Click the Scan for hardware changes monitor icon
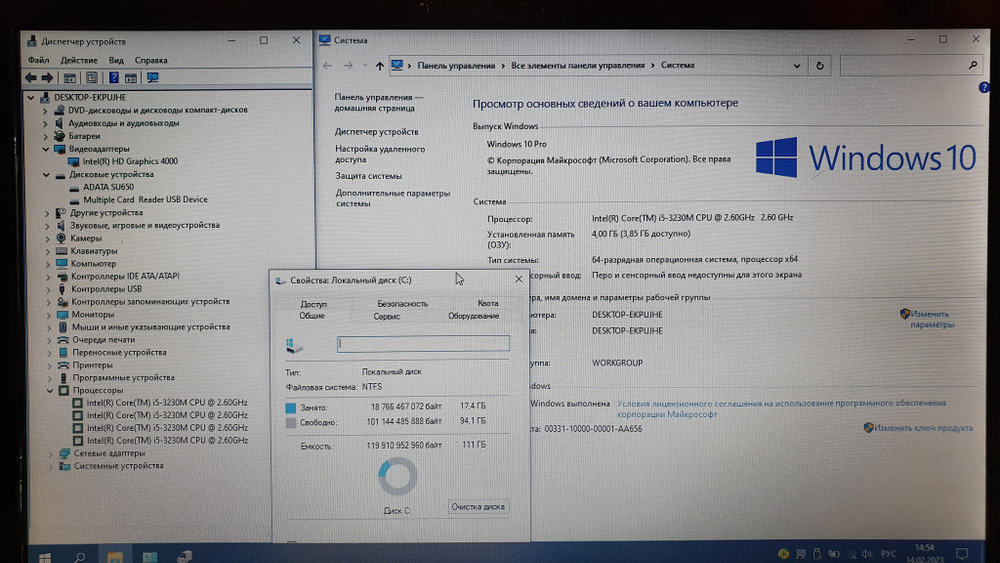Image resolution: width=1000 pixels, height=563 pixels. point(152,78)
